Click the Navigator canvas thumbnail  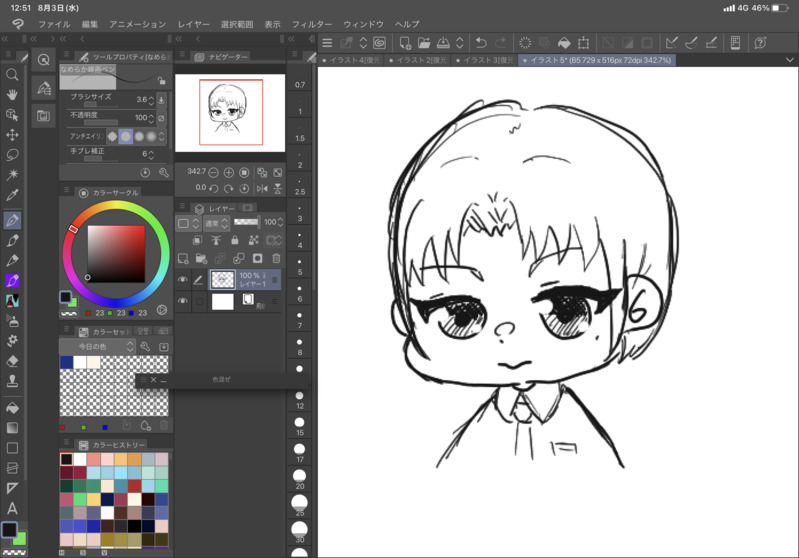(230, 113)
